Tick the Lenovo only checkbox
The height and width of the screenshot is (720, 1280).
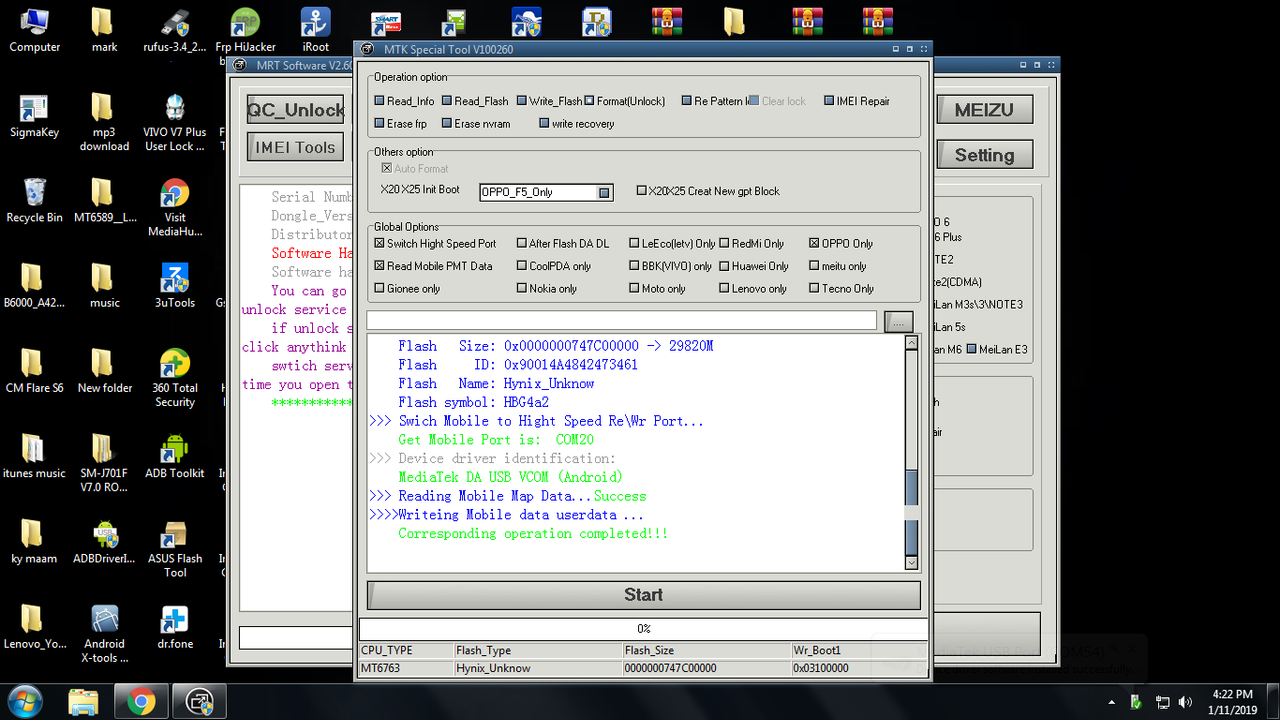(724, 289)
